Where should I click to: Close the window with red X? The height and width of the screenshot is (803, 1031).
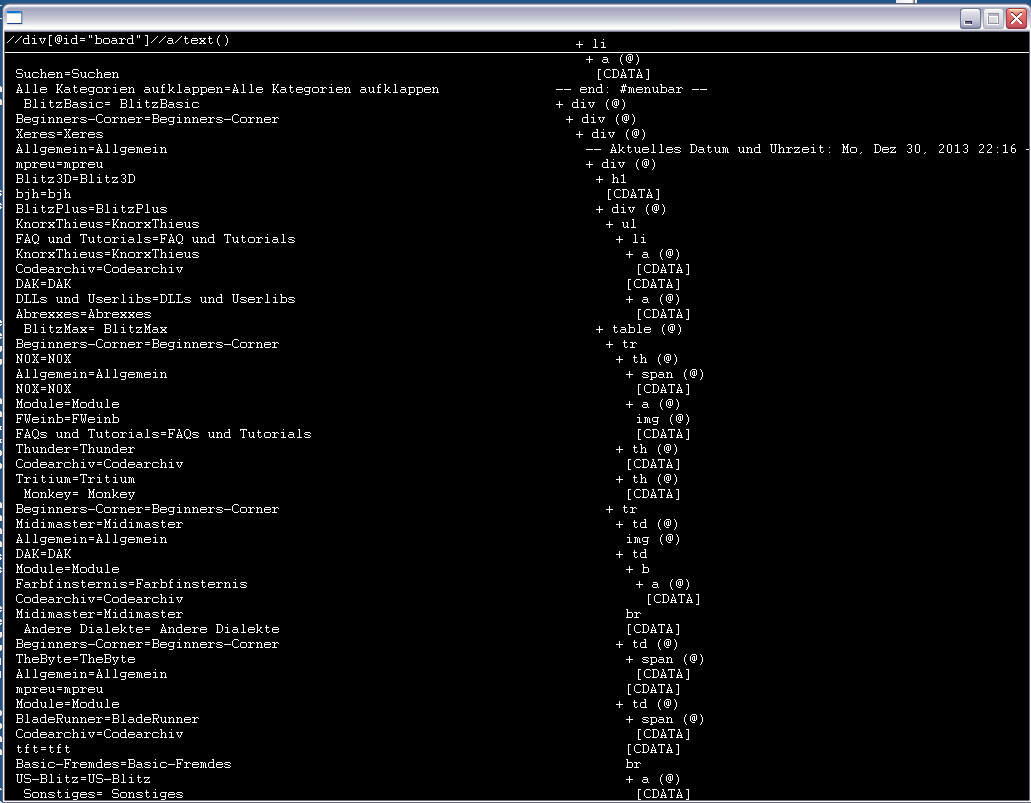pyautogui.click(x=1017, y=18)
